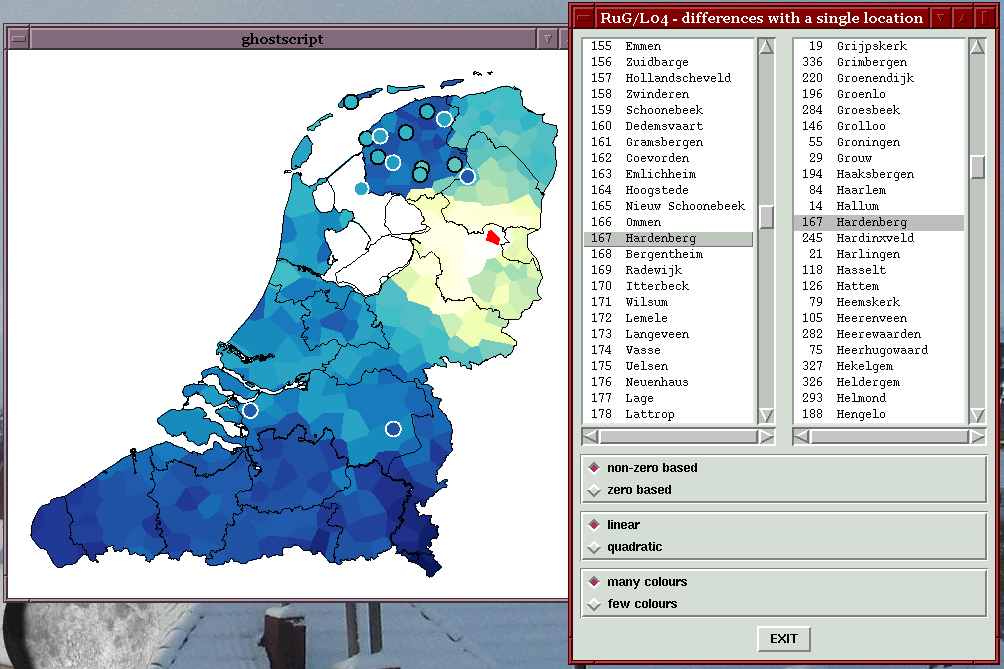Screen dimensions: 1004x669
Task: Select 84 Haarlem in alphabetical list
Action: [879, 190]
